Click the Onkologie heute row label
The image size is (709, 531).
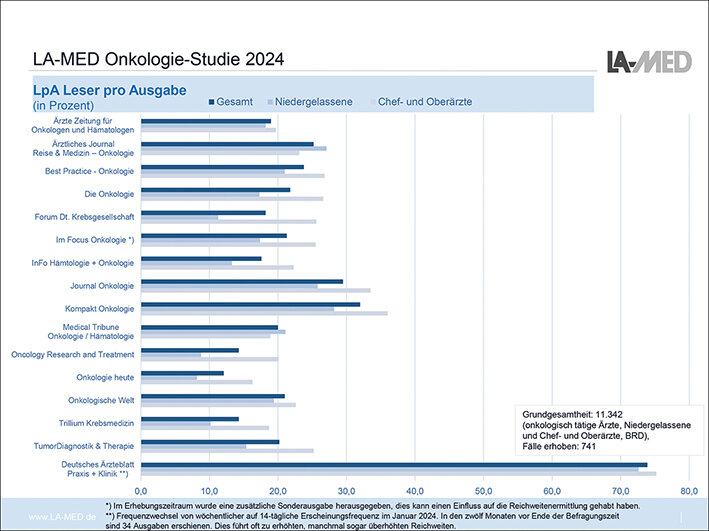105,377
